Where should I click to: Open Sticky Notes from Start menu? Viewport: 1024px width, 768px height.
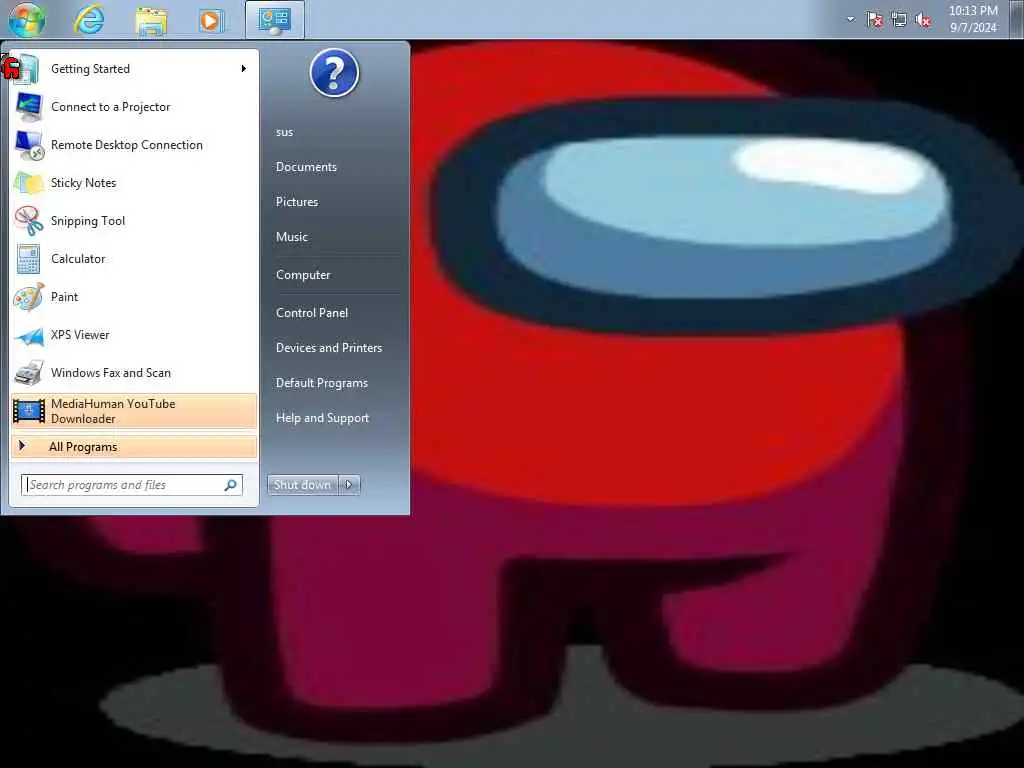point(134,182)
